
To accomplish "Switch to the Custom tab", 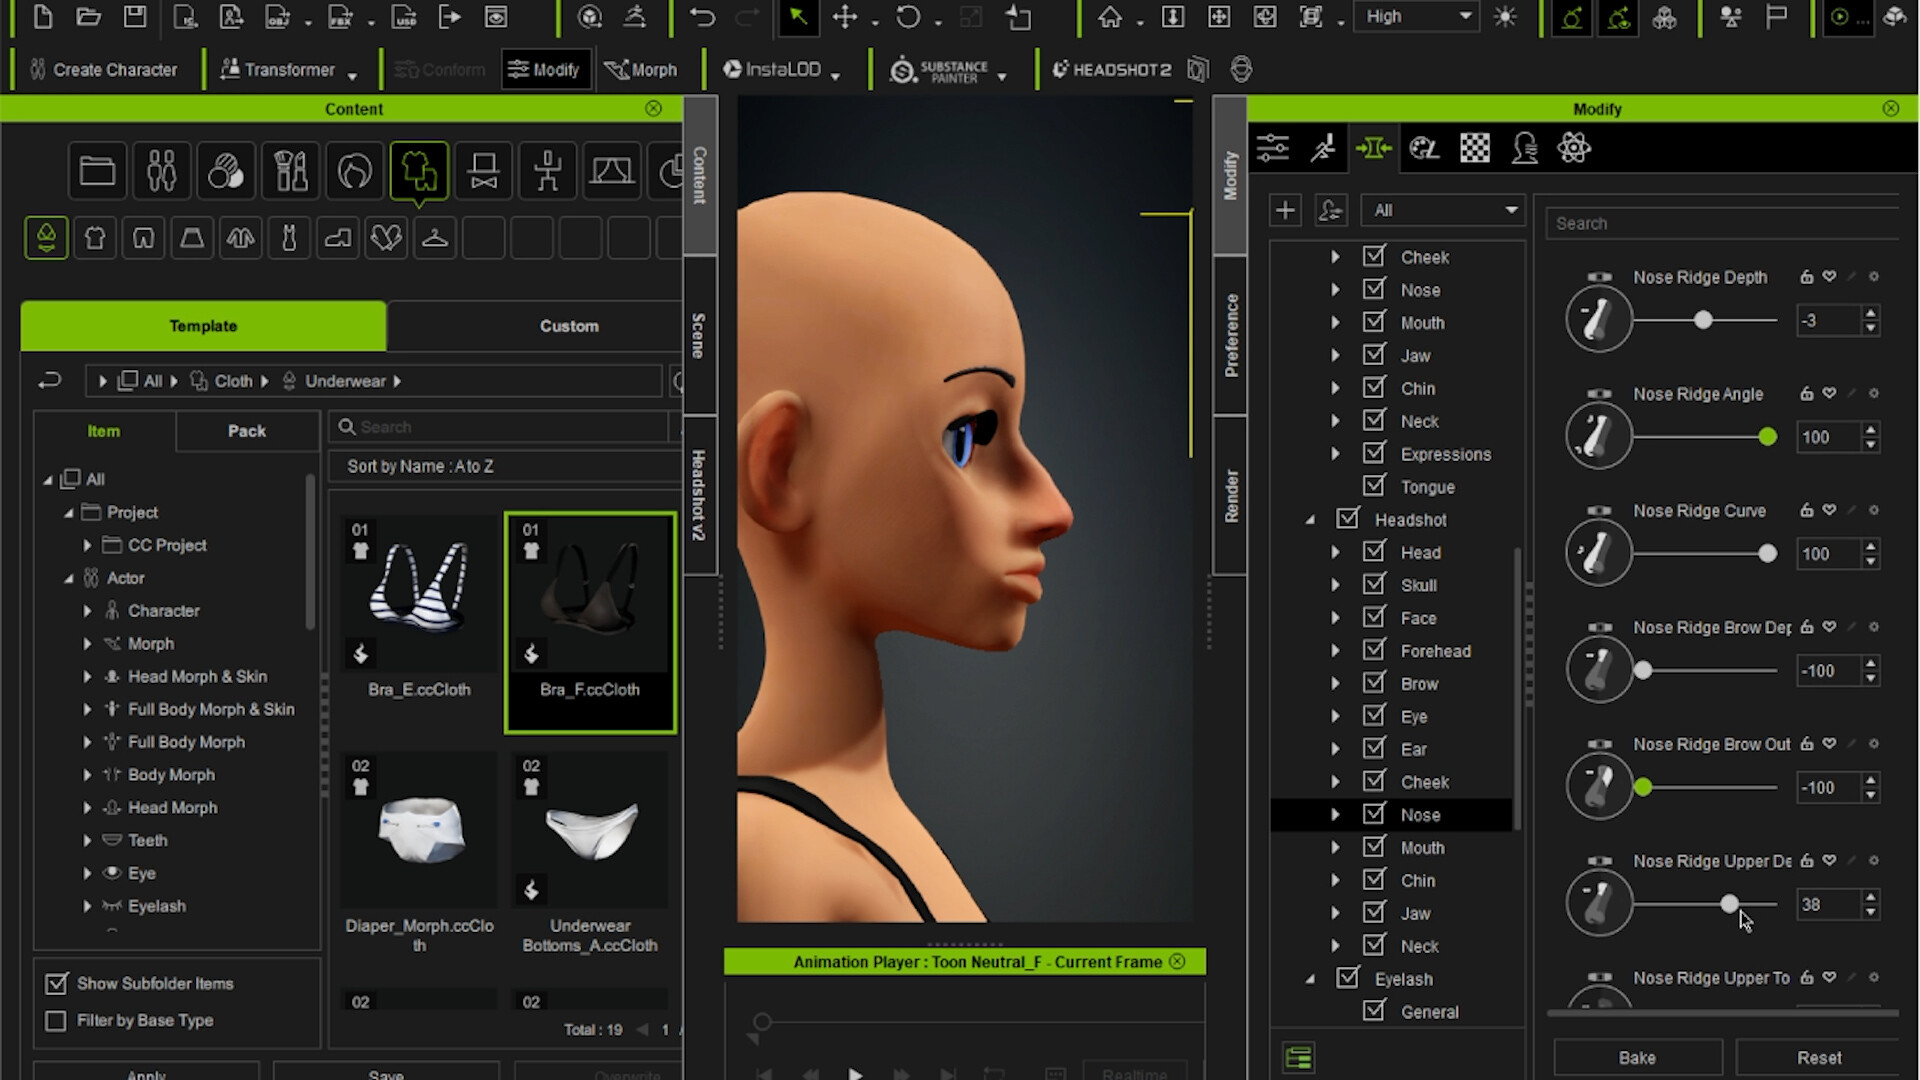I will (569, 326).
